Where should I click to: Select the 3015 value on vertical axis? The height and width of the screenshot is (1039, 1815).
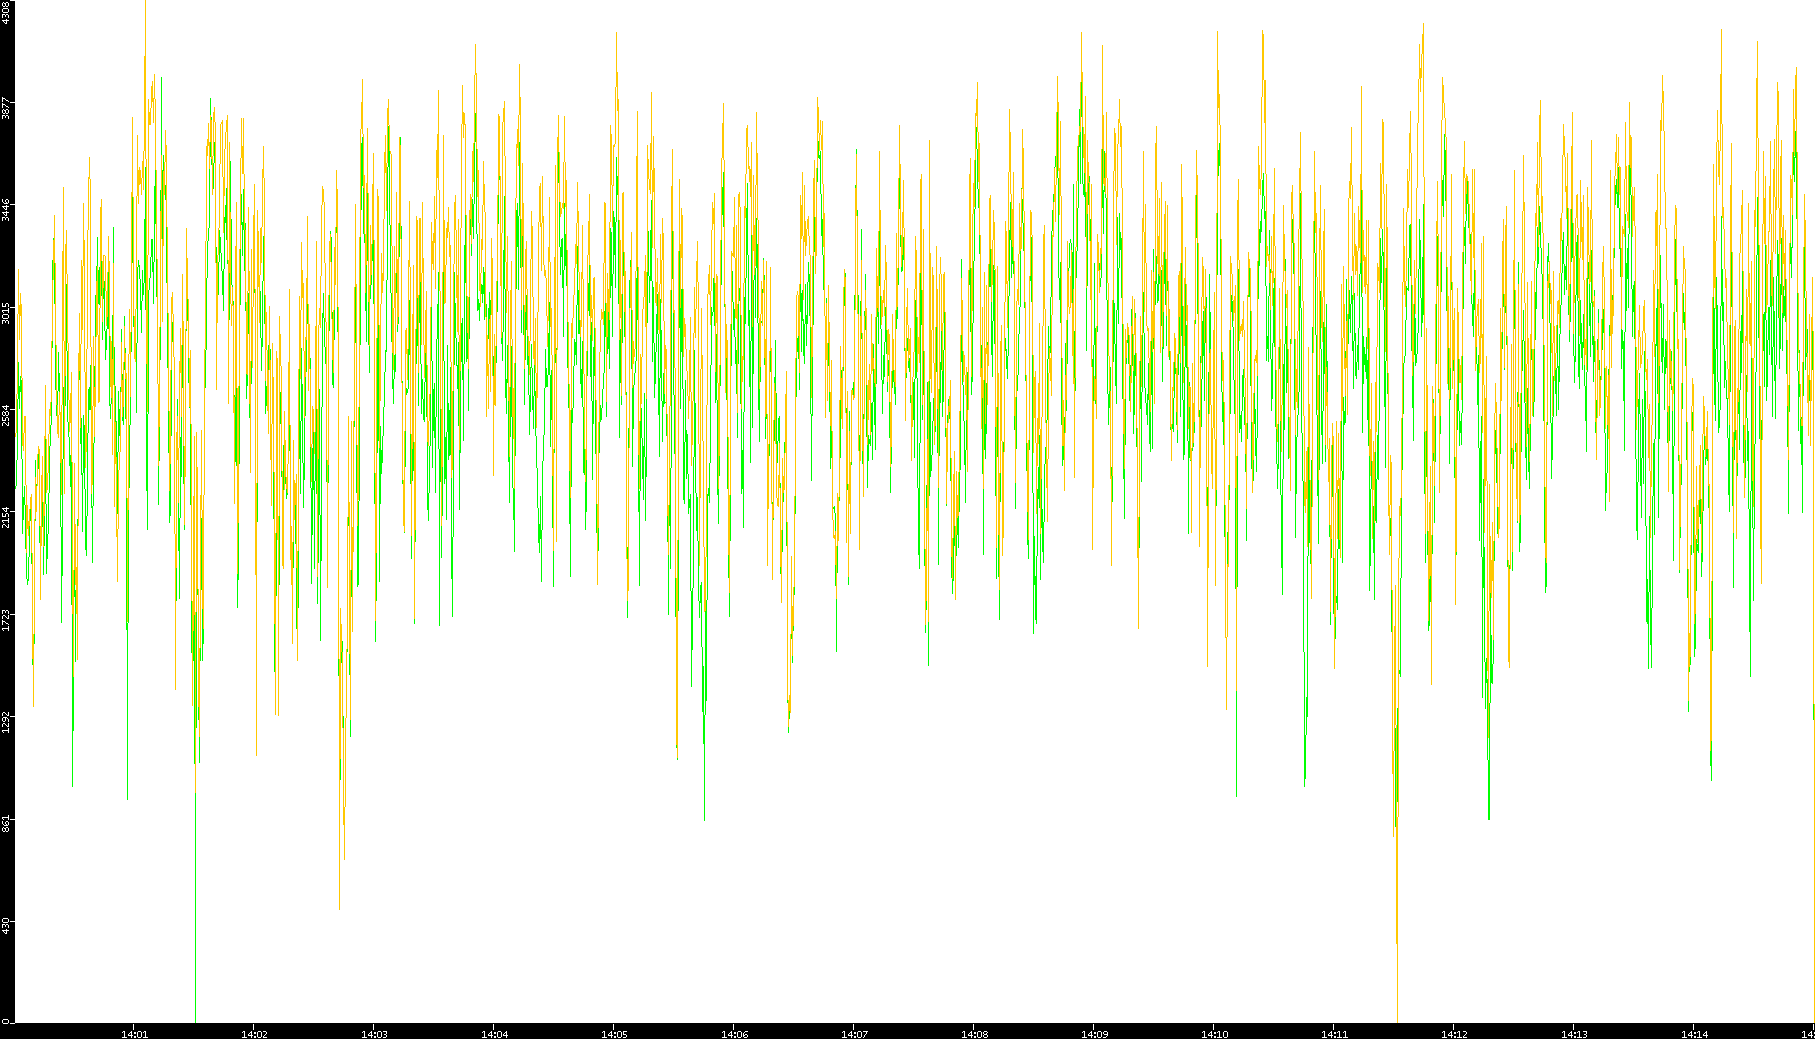click(6, 313)
